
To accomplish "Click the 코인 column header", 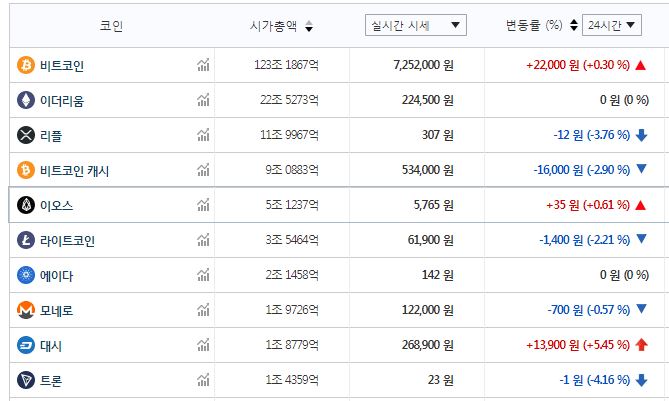I will tap(112, 25).
